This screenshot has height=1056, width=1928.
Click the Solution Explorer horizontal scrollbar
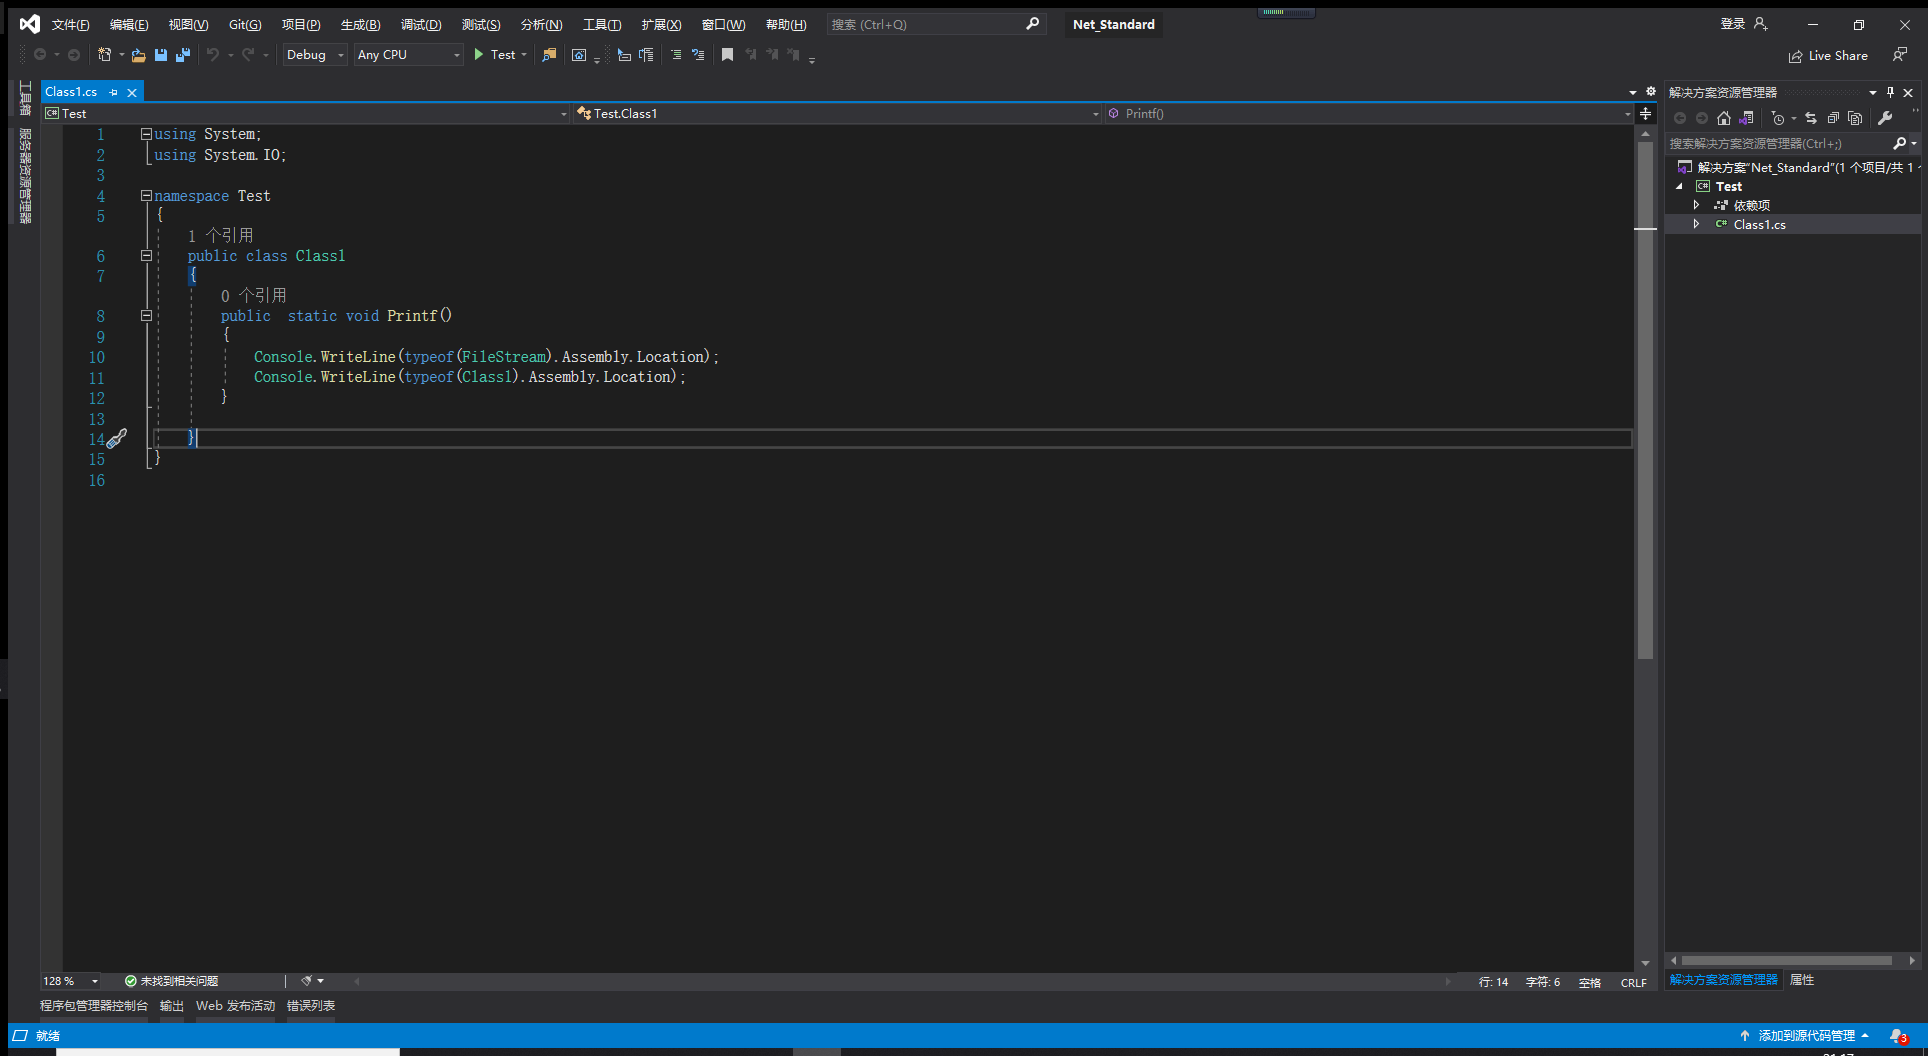tap(1786, 960)
